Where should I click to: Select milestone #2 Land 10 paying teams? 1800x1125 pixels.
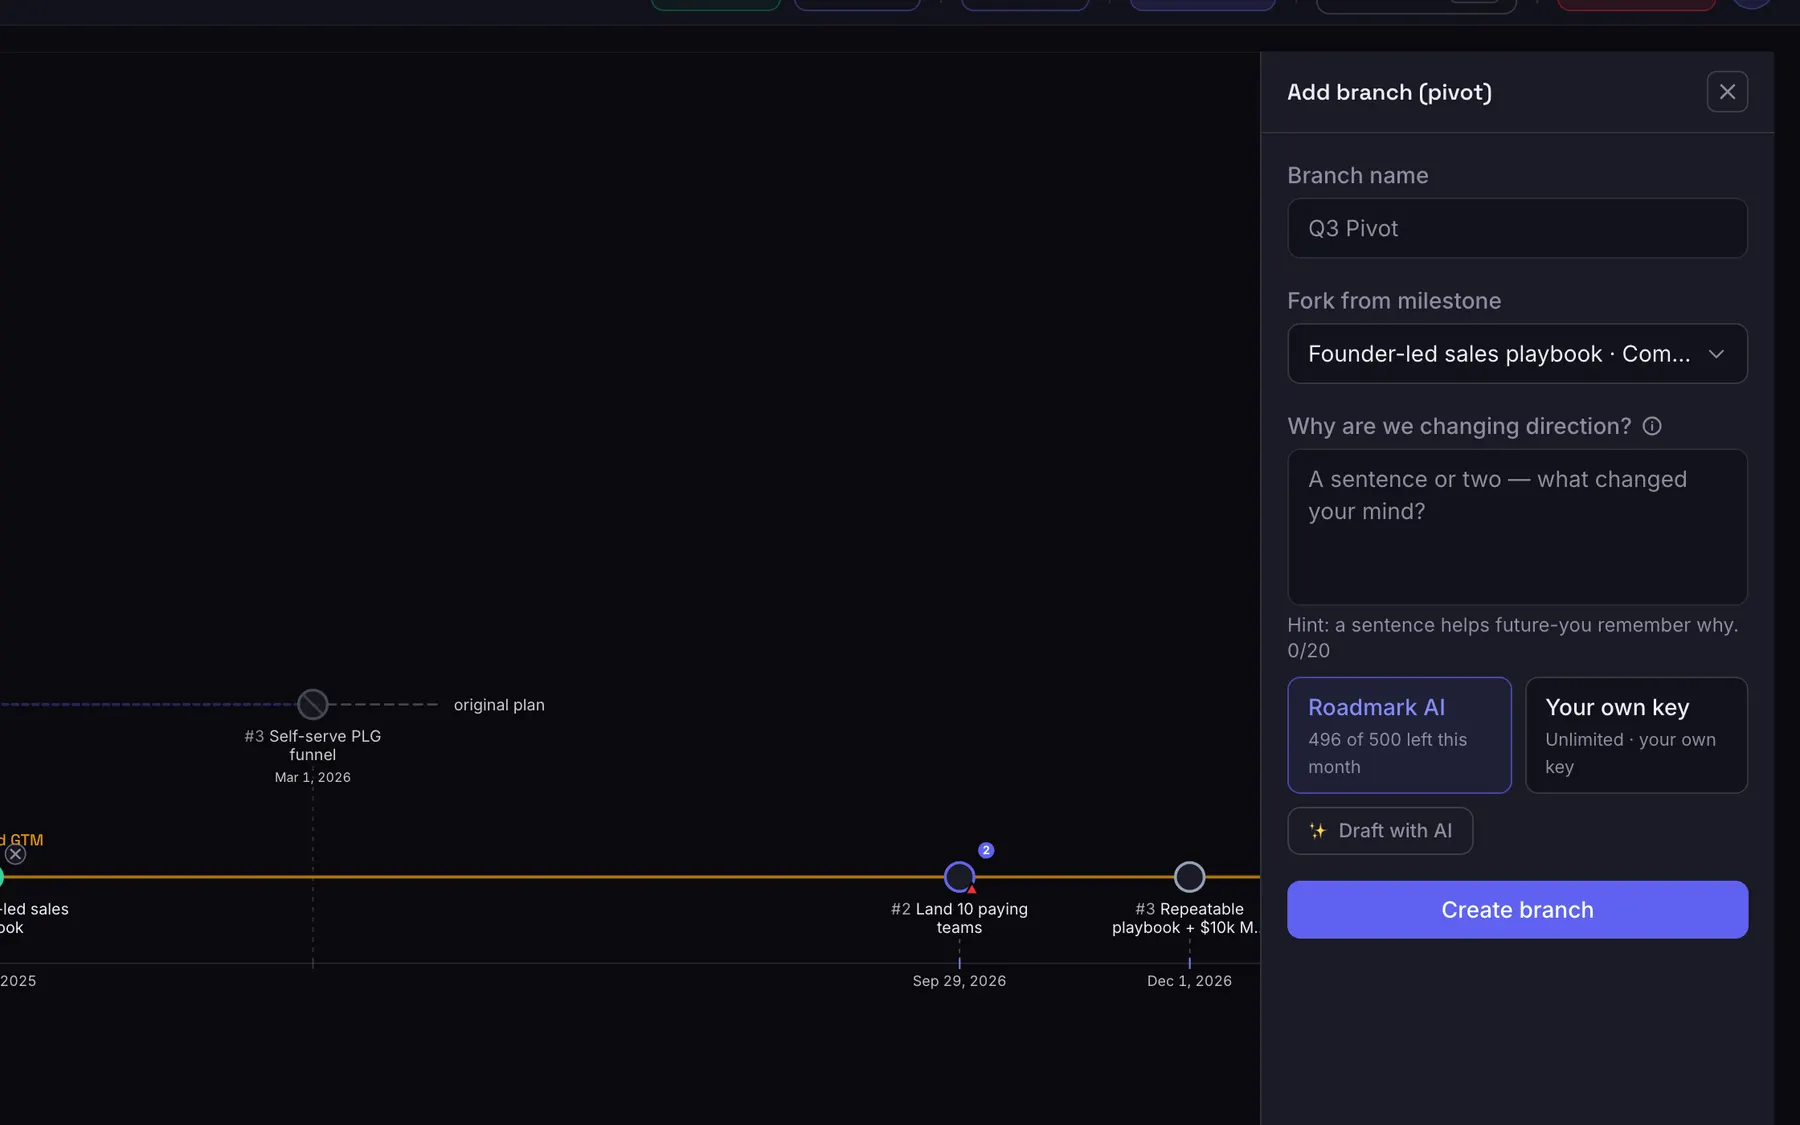(x=959, y=877)
